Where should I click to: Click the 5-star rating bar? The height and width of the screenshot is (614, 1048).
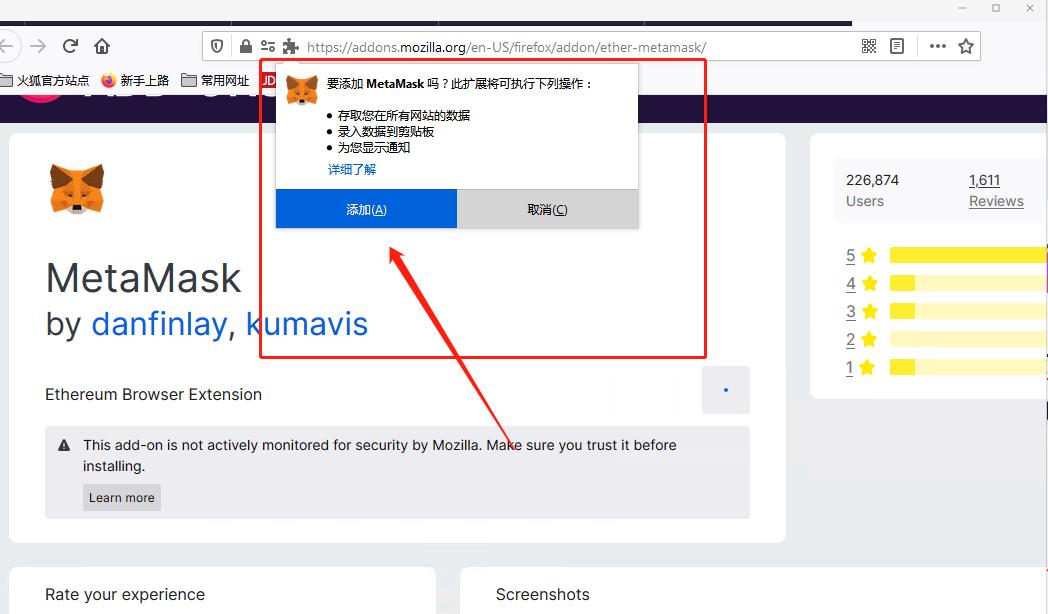pyautogui.click(x=968, y=255)
